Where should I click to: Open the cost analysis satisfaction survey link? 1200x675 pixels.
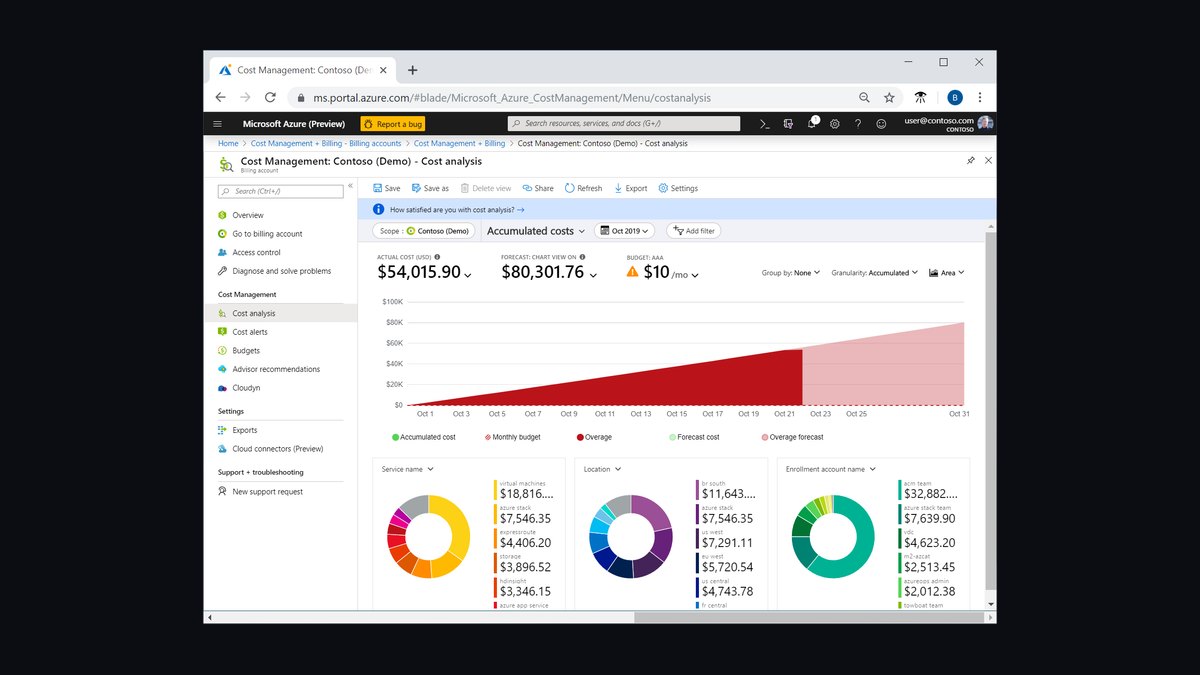[457, 210]
